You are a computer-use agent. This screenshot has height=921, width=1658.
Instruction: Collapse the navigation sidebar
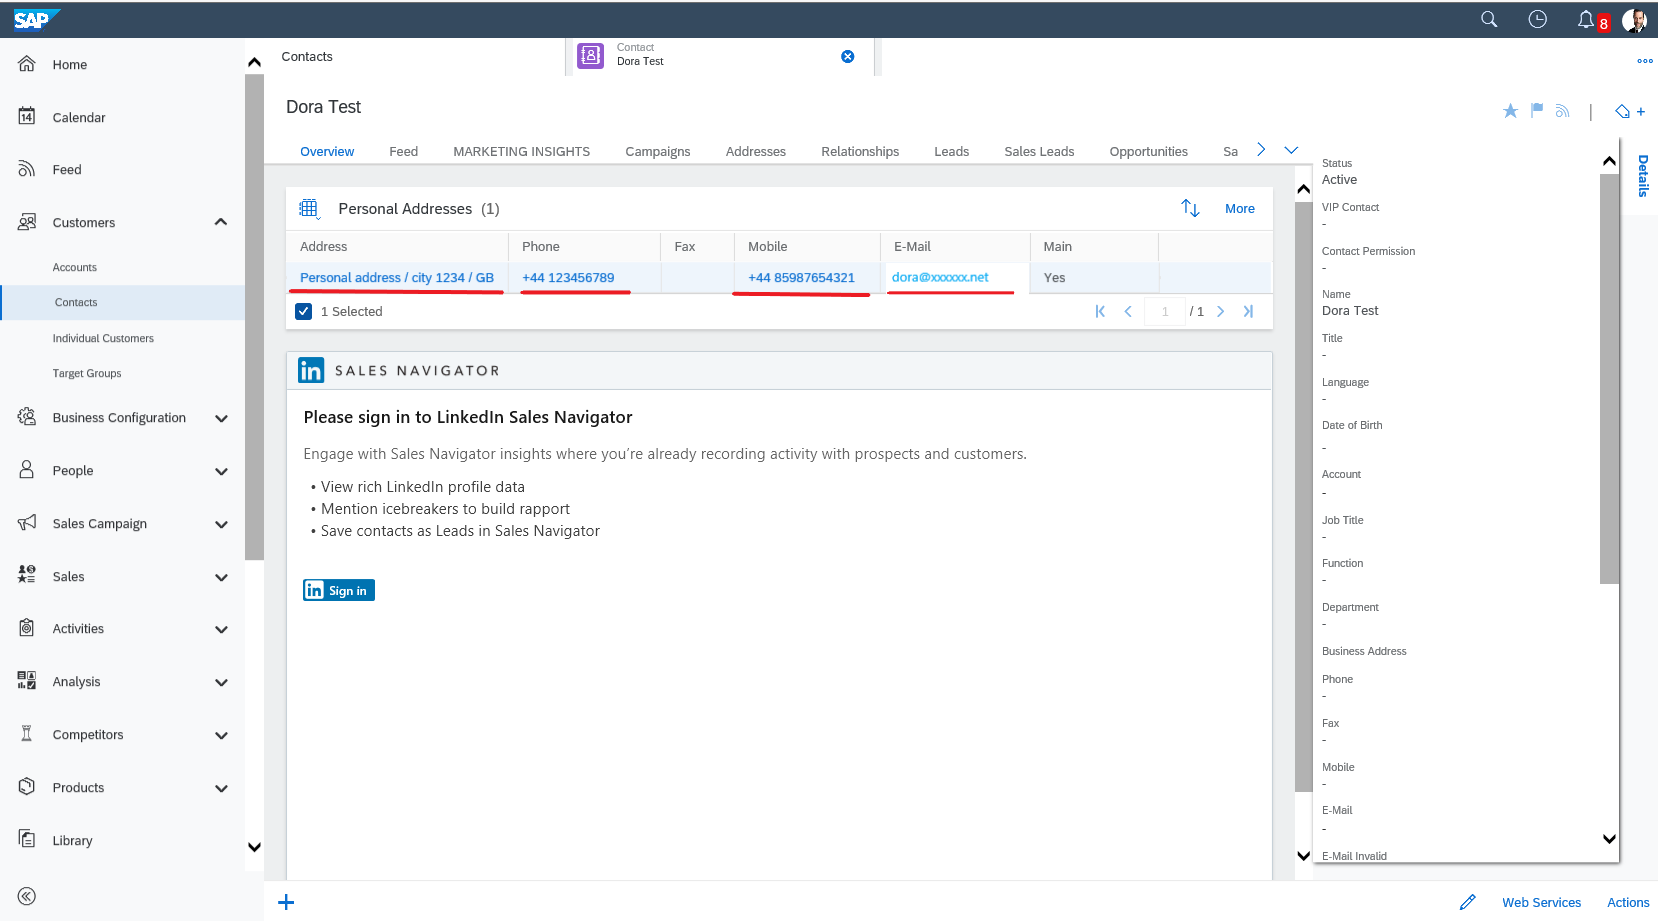[x=27, y=896]
